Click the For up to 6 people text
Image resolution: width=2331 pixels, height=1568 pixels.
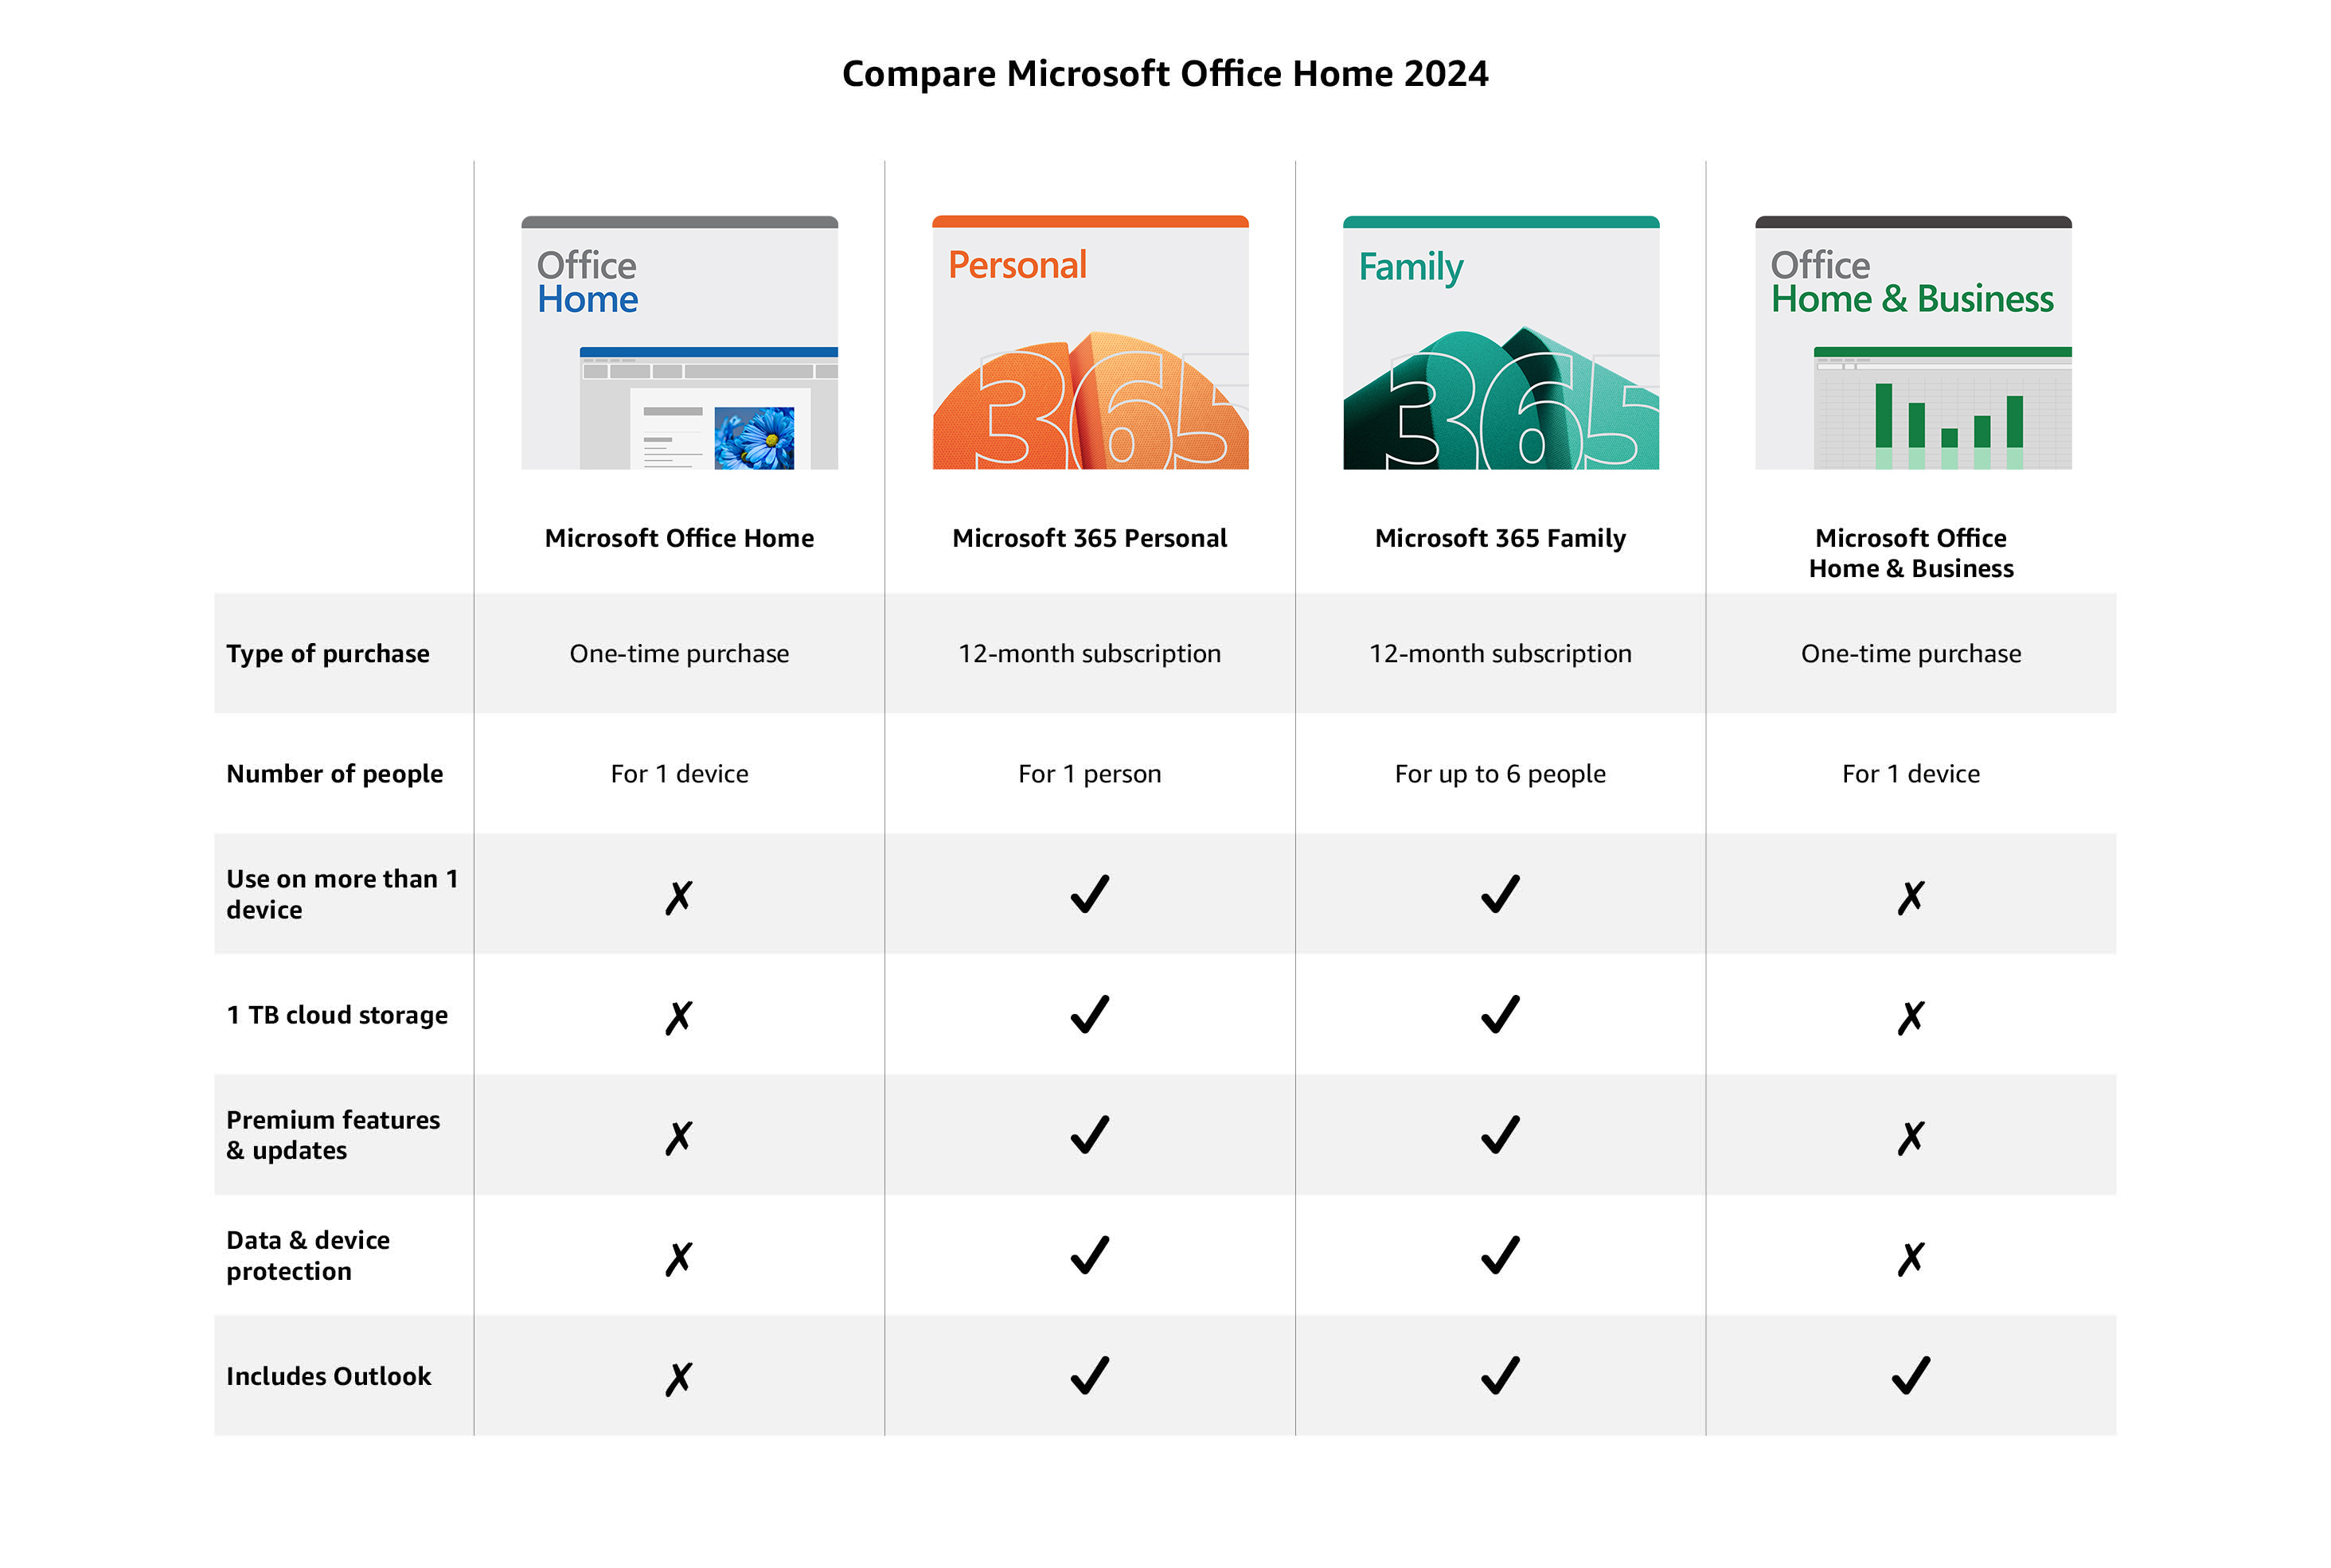coord(1499,773)
